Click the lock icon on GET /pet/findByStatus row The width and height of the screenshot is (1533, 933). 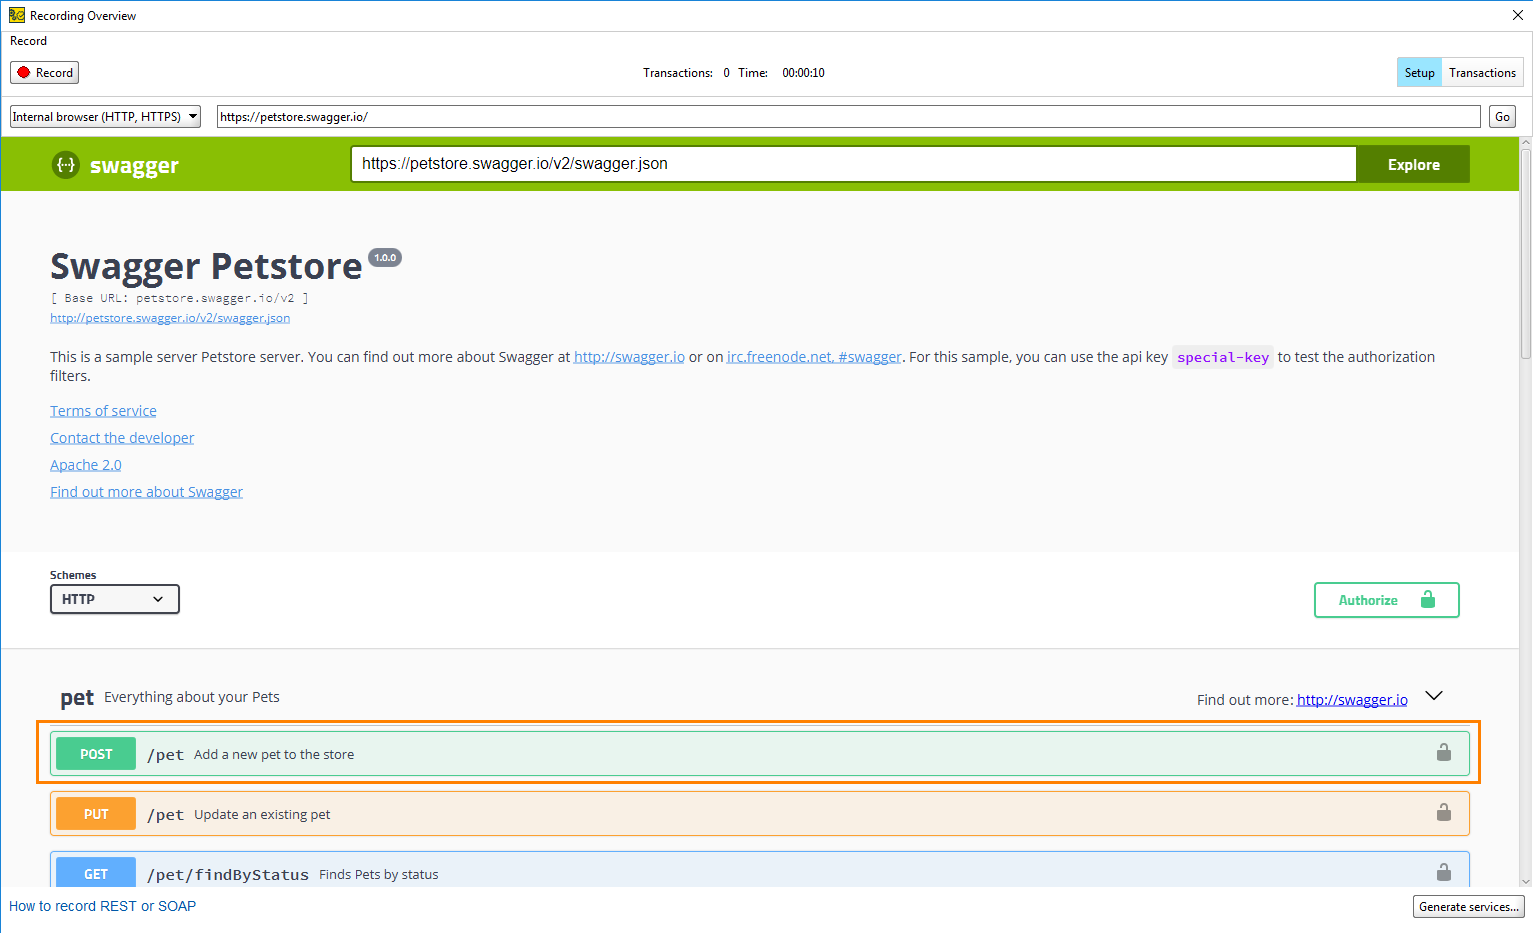click(1443, 872)
